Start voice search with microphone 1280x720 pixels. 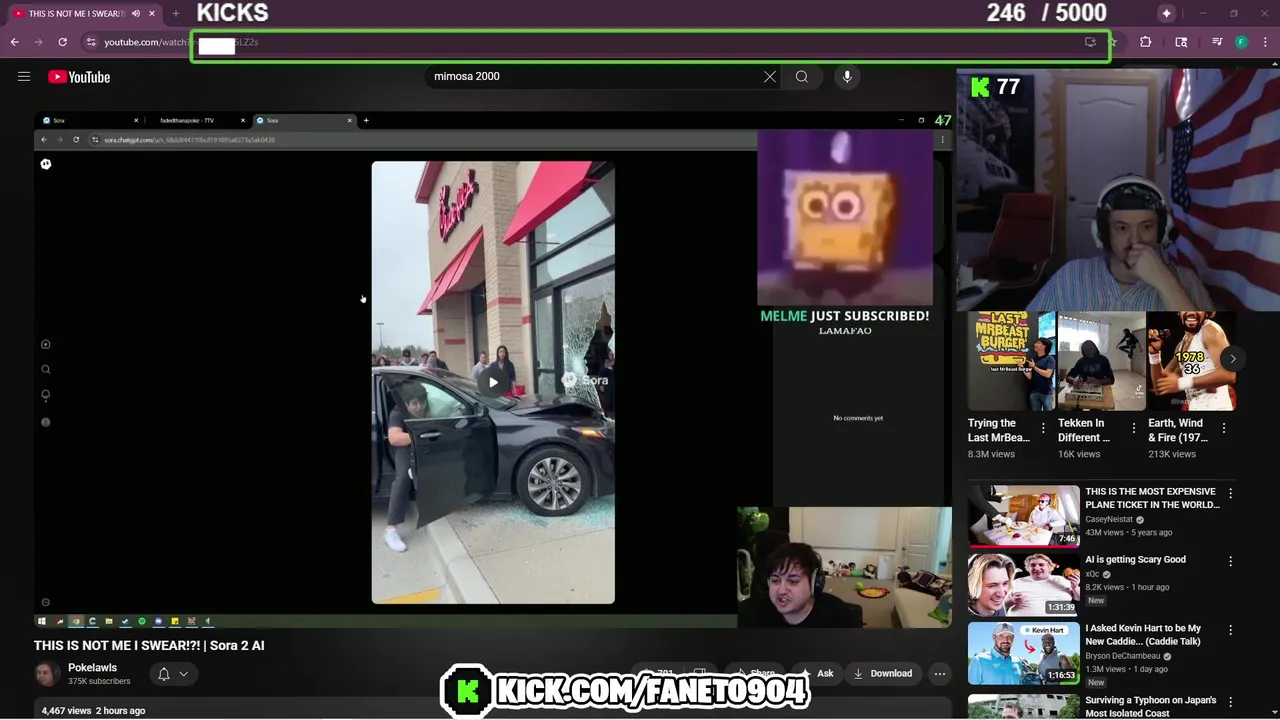point(847,76)
